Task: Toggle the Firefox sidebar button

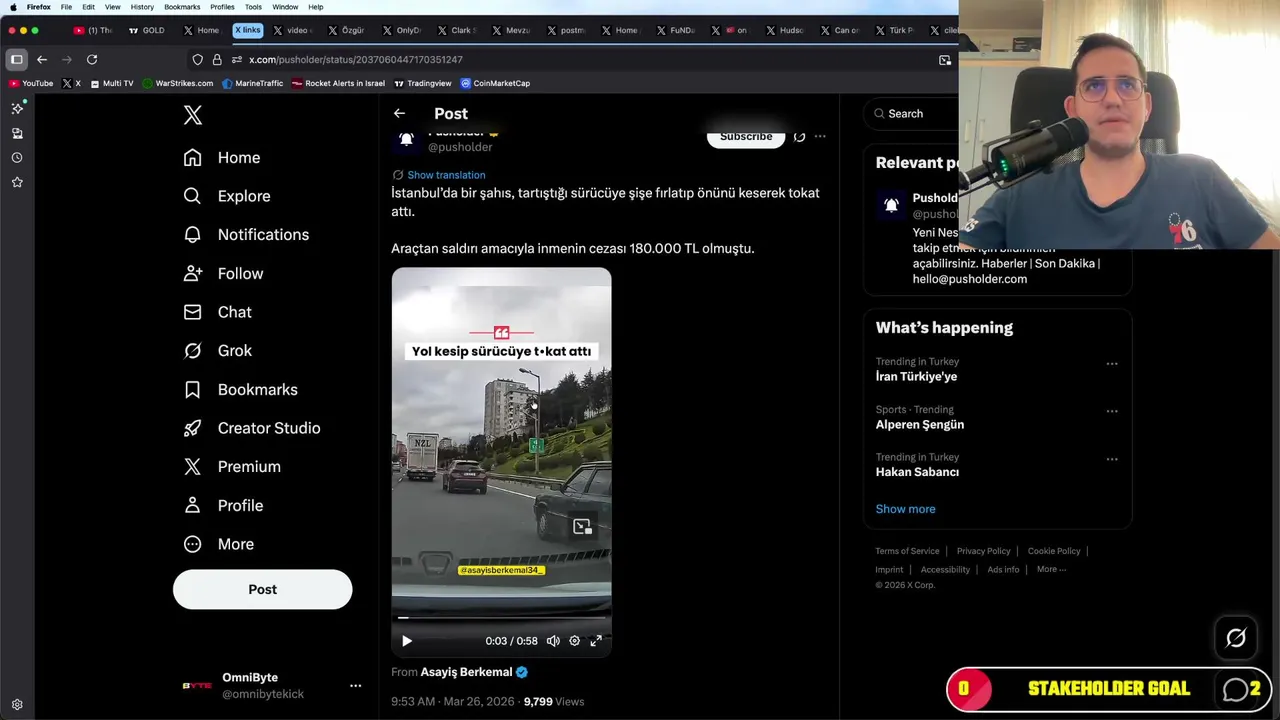Action: tap(17, 60)
